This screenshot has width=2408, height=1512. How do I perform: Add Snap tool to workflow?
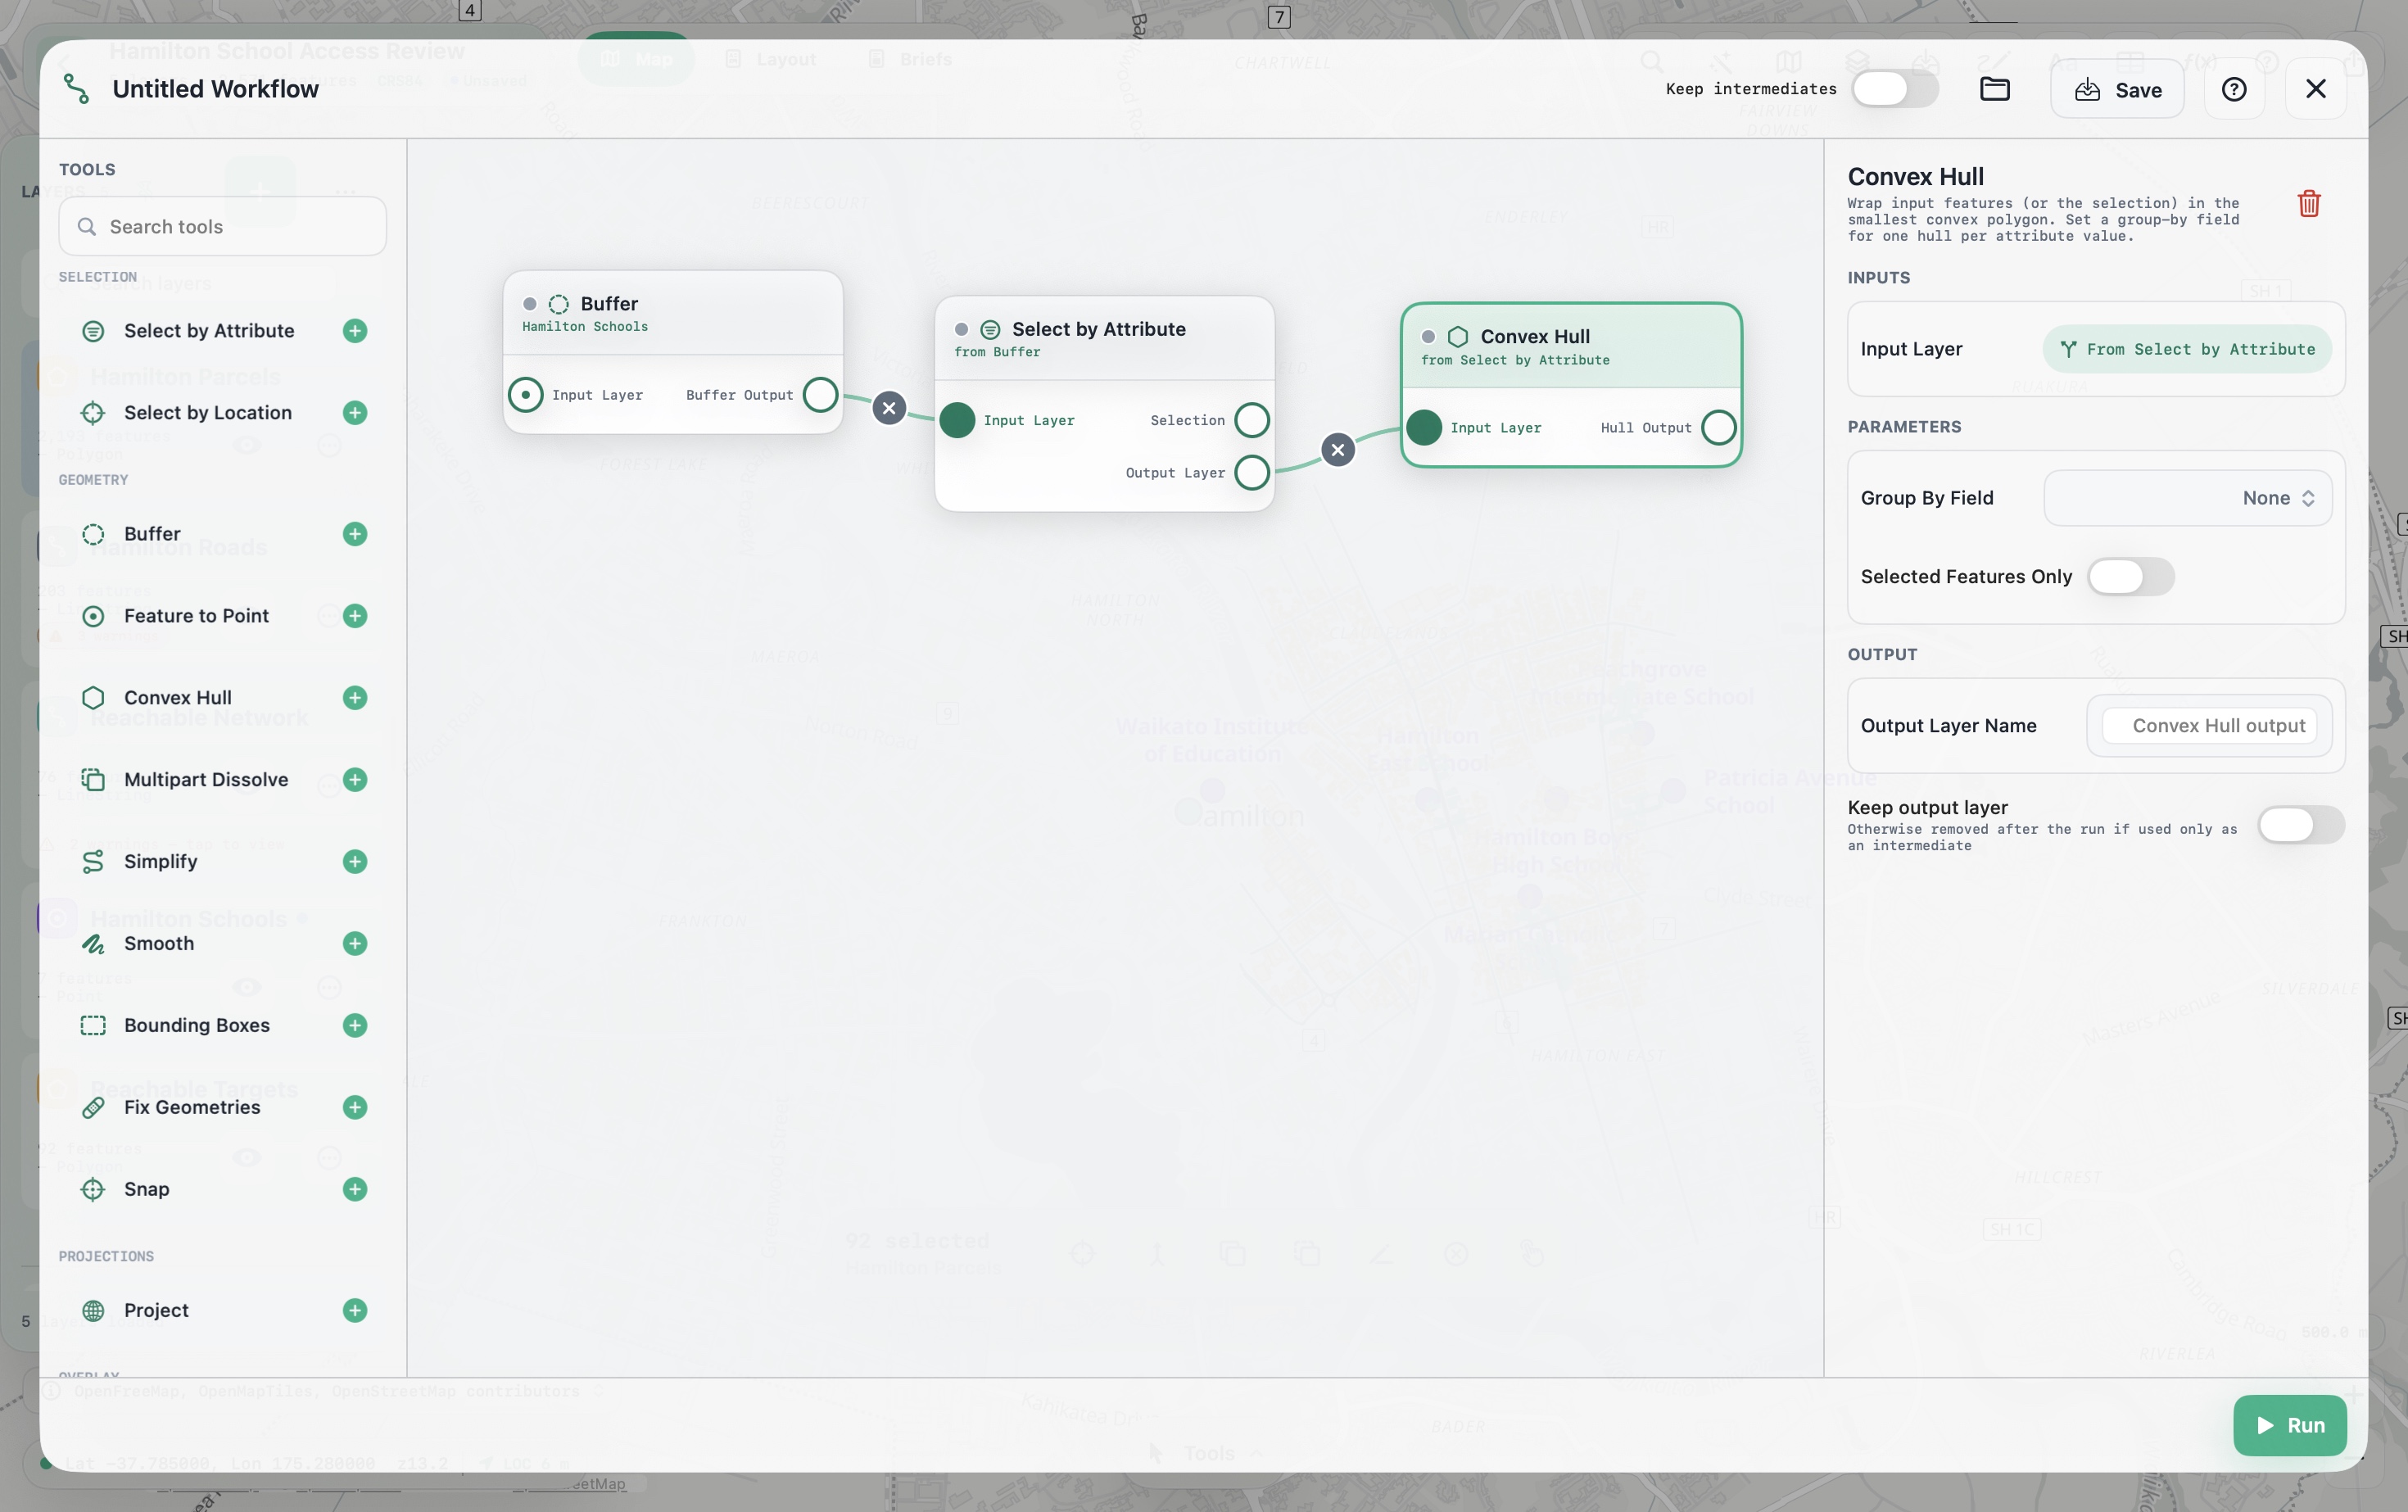[x=355, y=1190]
